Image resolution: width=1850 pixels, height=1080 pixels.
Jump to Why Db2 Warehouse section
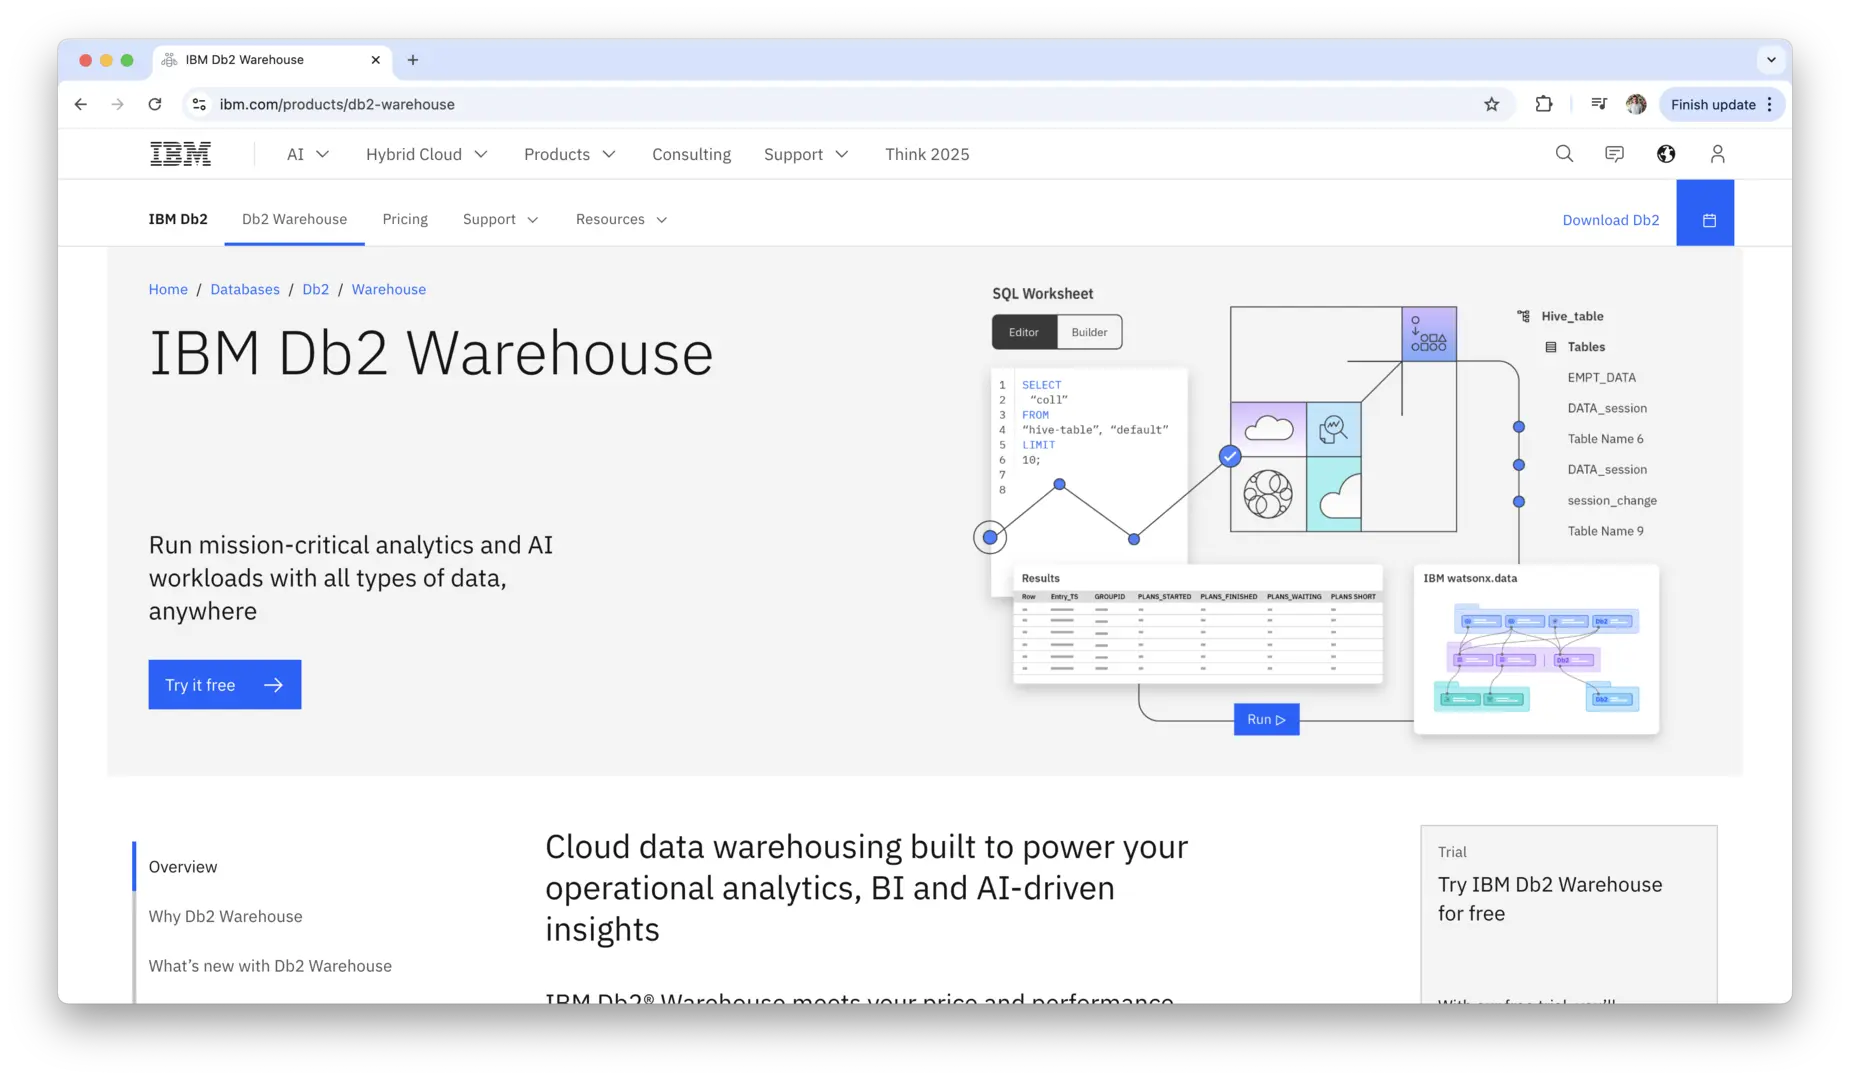point(225,916)
